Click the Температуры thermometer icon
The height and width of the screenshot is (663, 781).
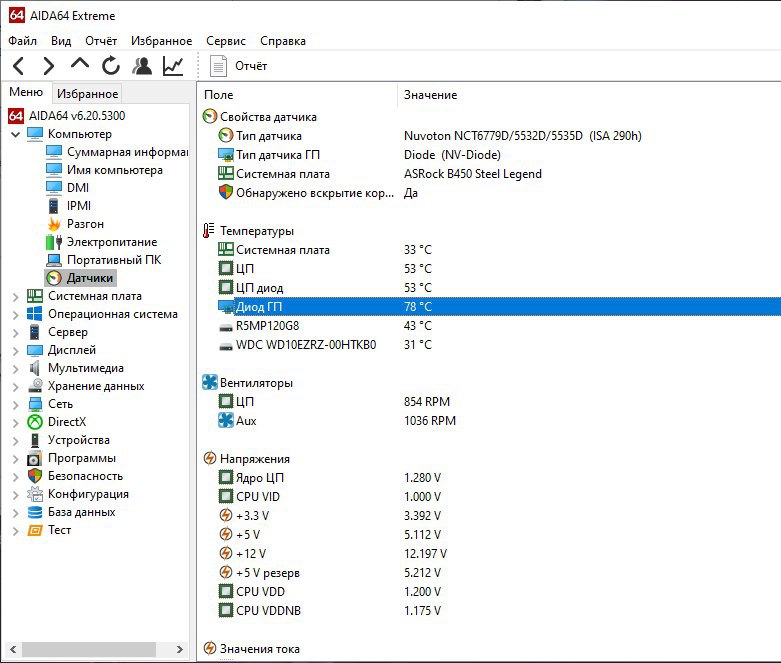209,231
